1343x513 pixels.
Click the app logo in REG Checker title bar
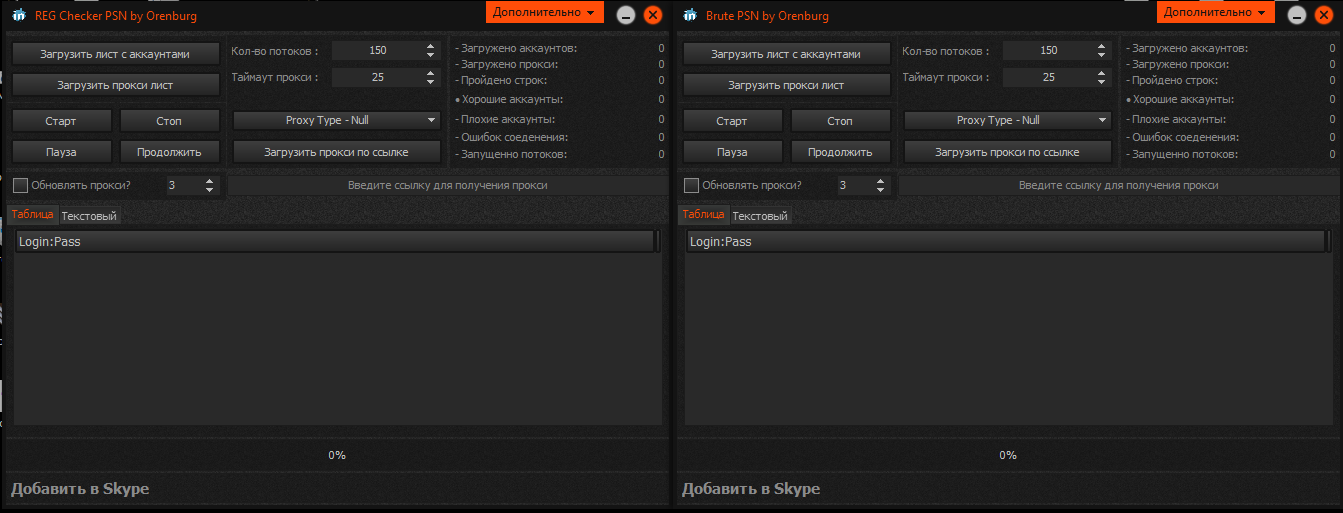(18, 15)
